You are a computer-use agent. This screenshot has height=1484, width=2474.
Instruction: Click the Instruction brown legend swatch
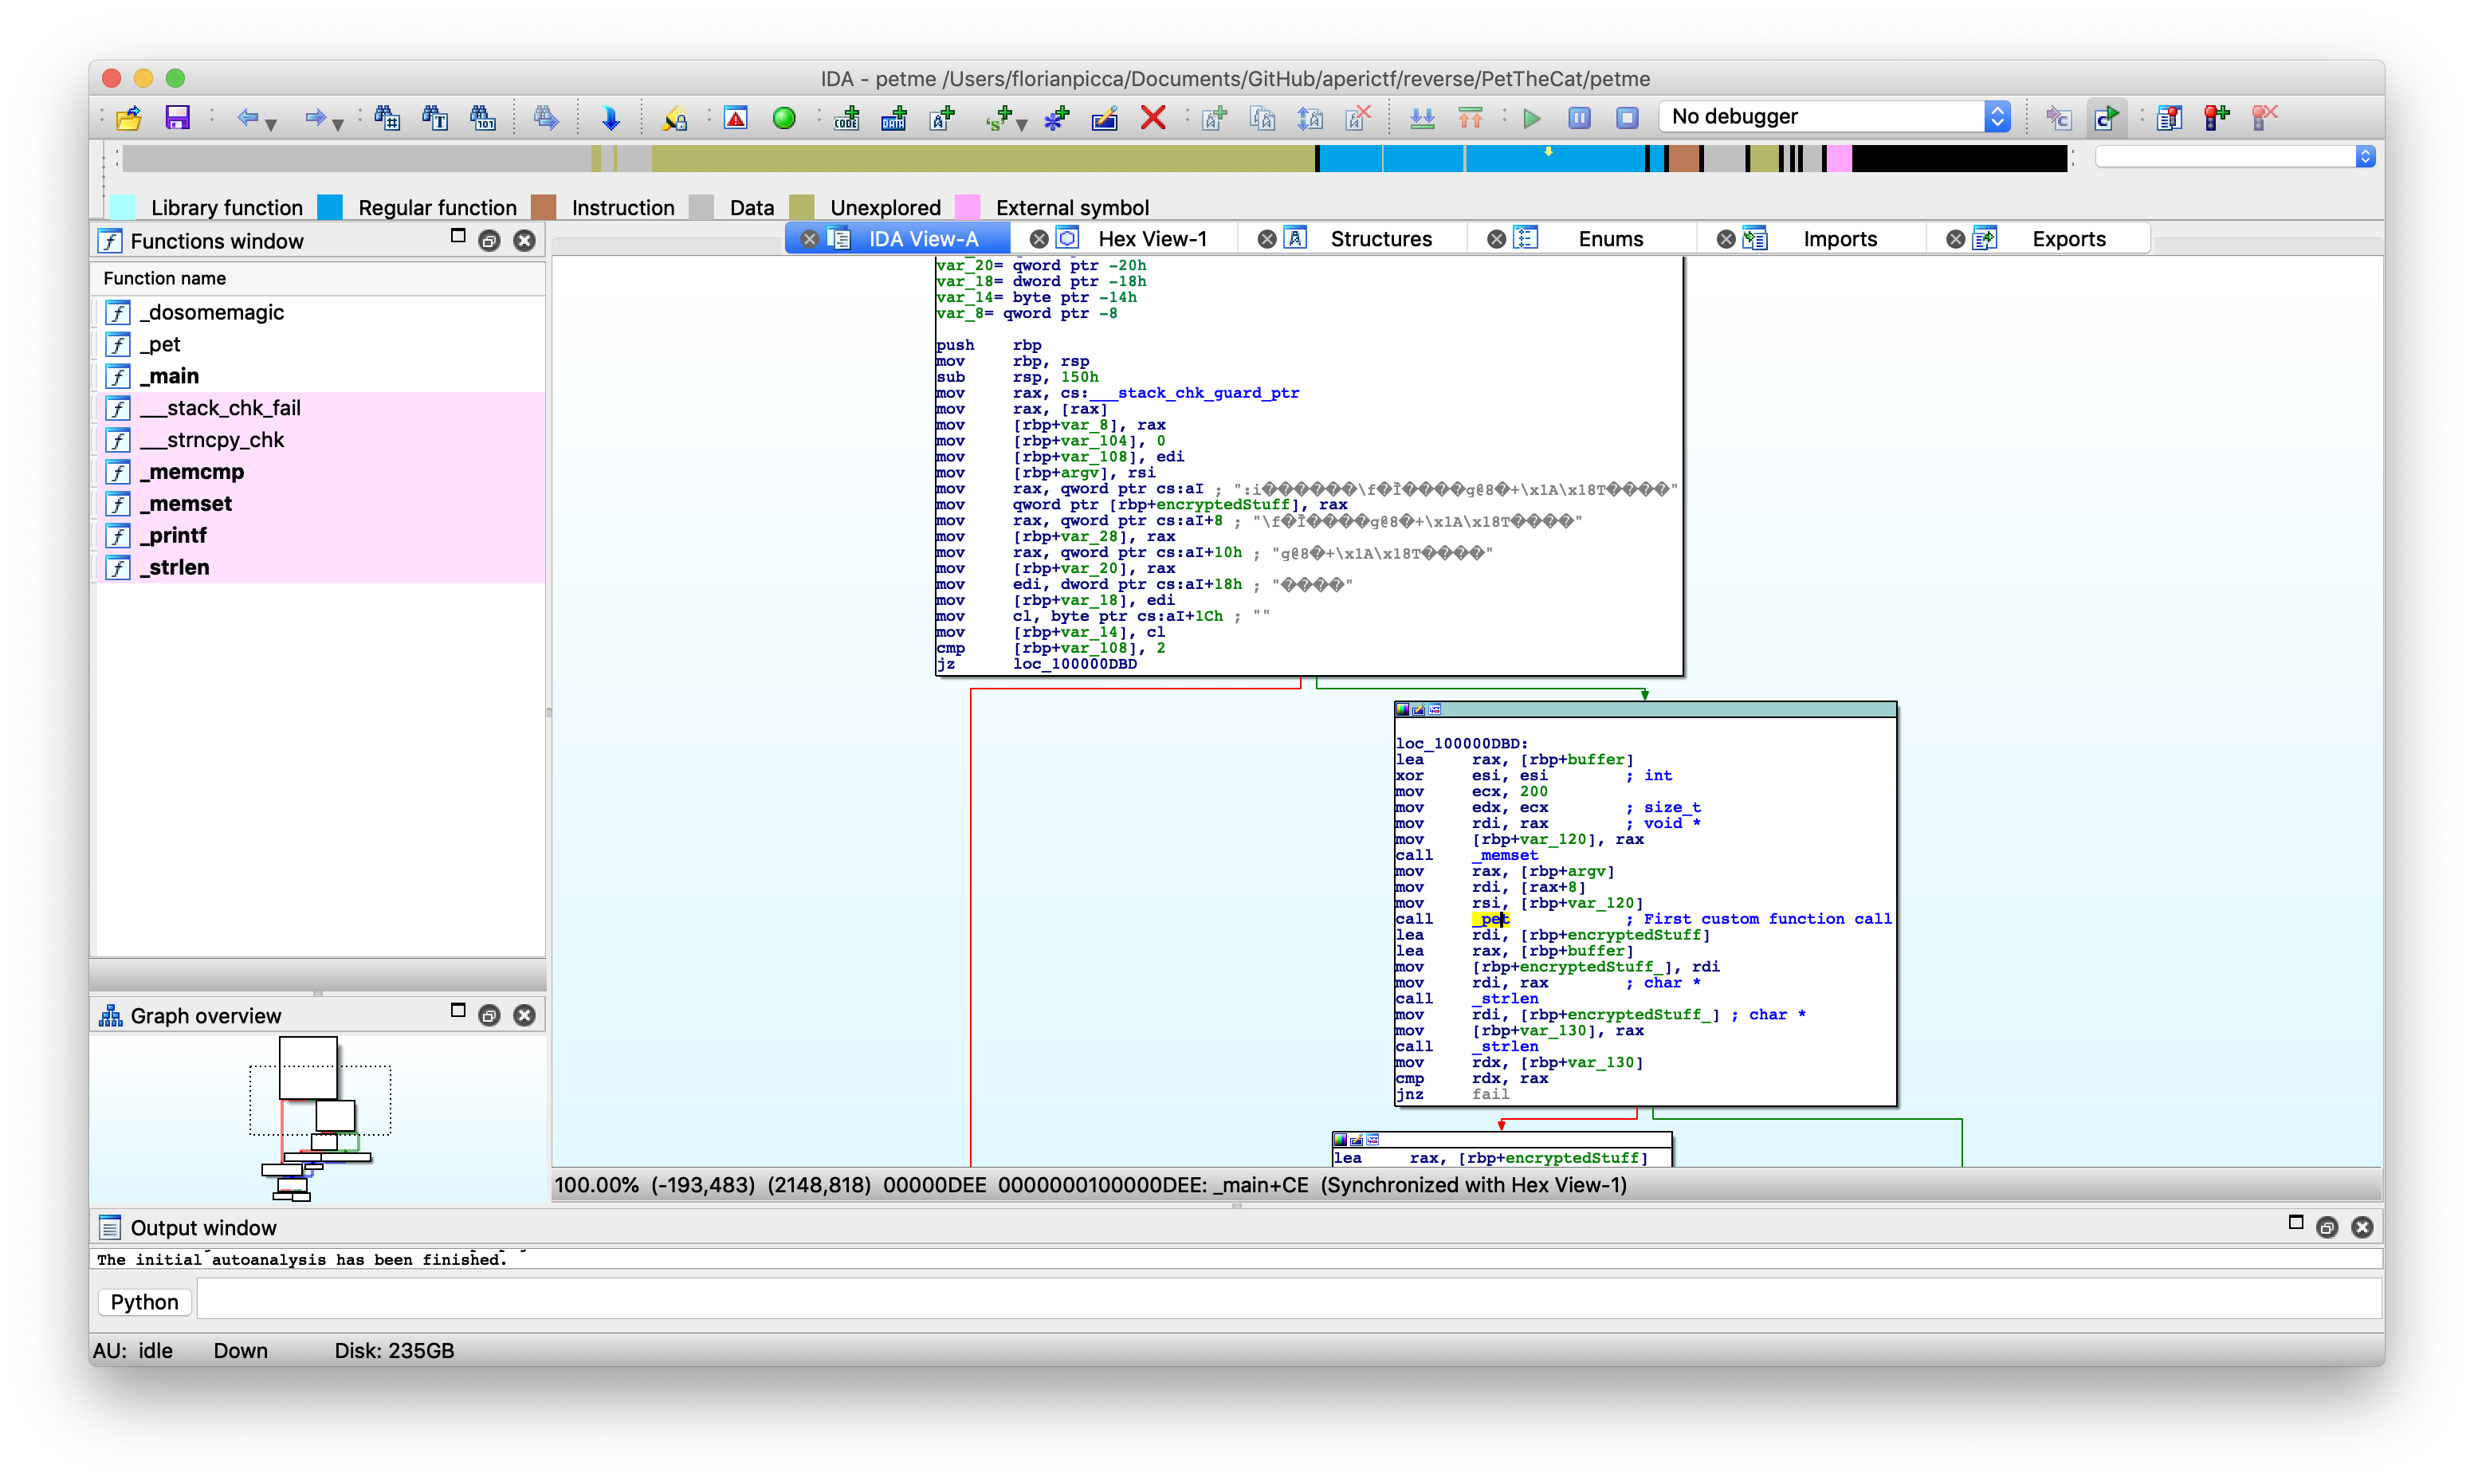tap(543, 207)
